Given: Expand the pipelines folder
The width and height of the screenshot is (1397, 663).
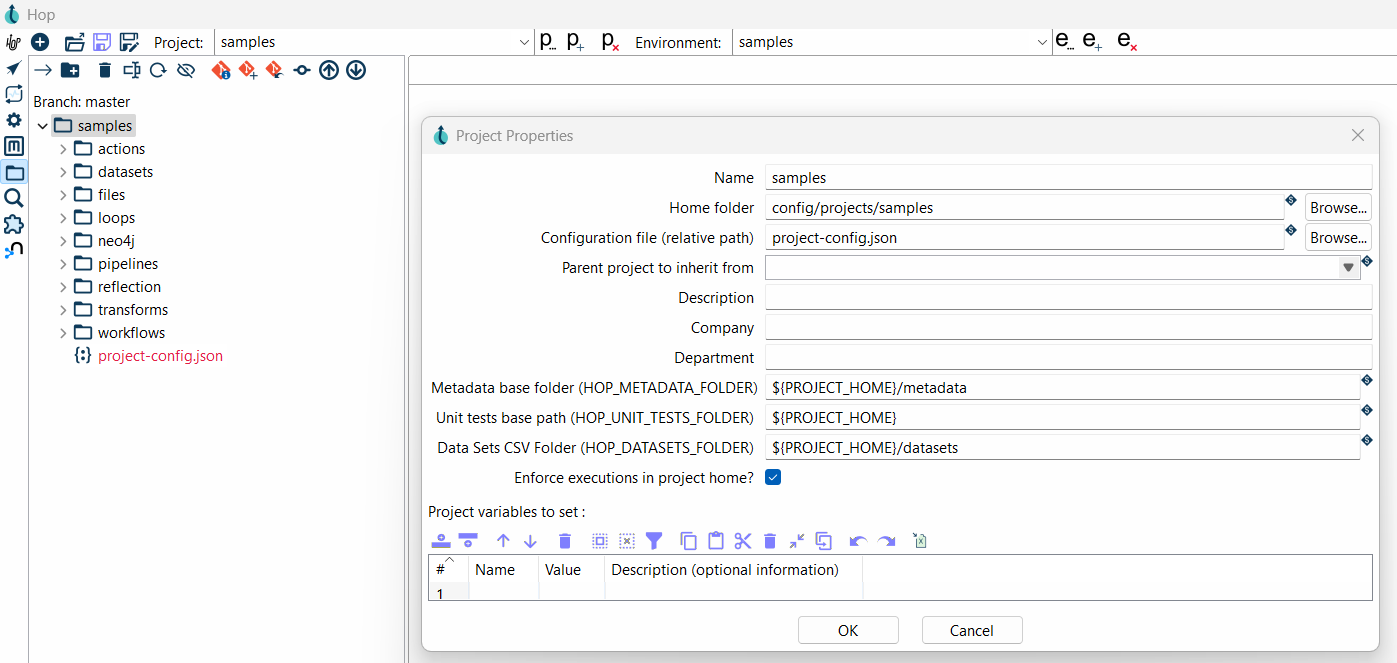Looking at the screenshot, I should point(63,264).
